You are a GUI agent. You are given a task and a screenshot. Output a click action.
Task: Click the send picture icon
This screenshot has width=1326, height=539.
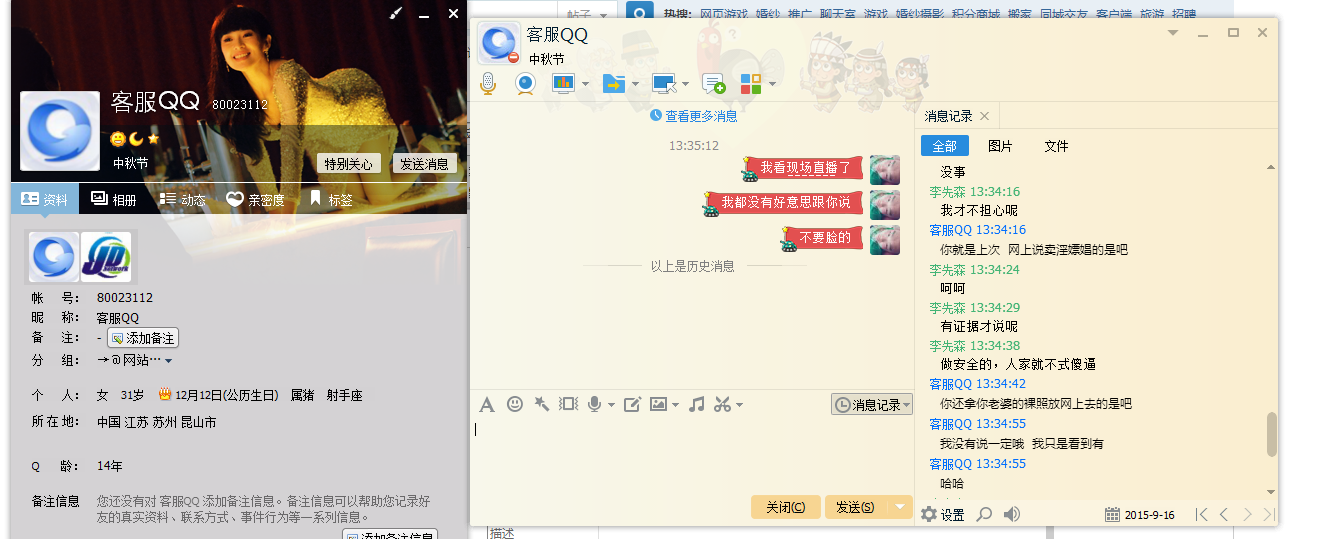point(658,404)
